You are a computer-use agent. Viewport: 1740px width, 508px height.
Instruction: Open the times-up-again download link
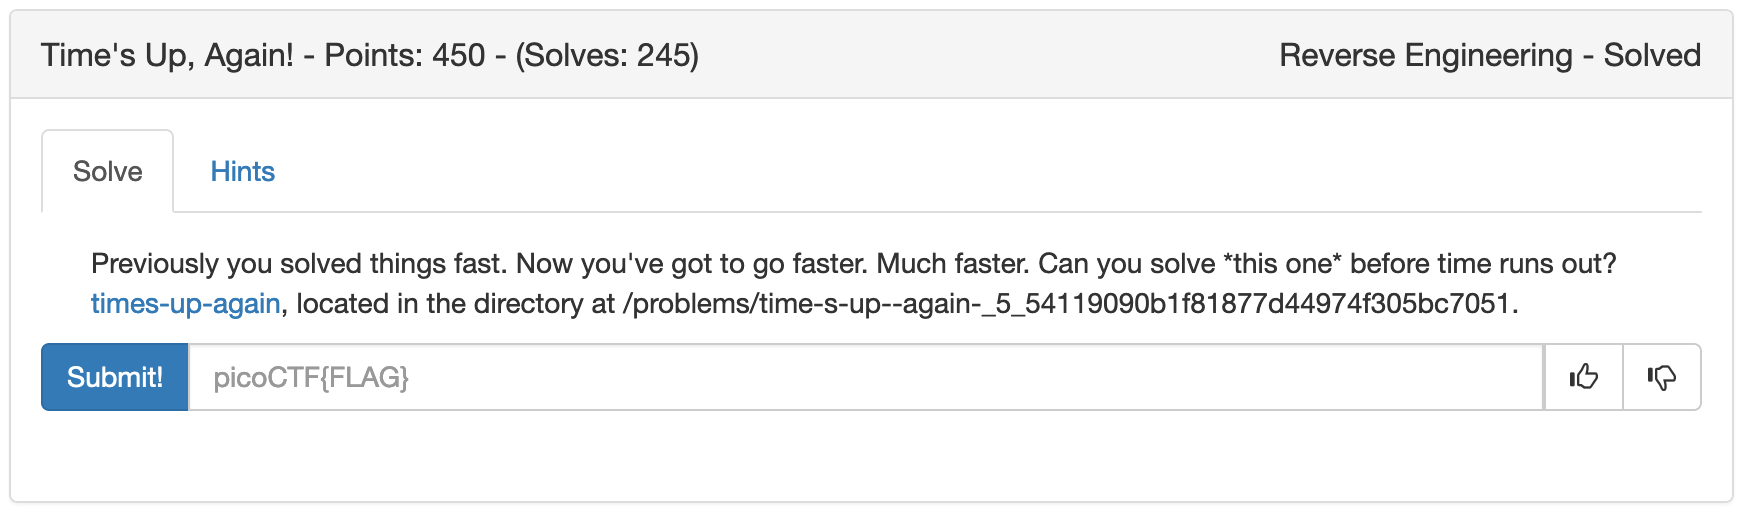click(x=185, y=303)
